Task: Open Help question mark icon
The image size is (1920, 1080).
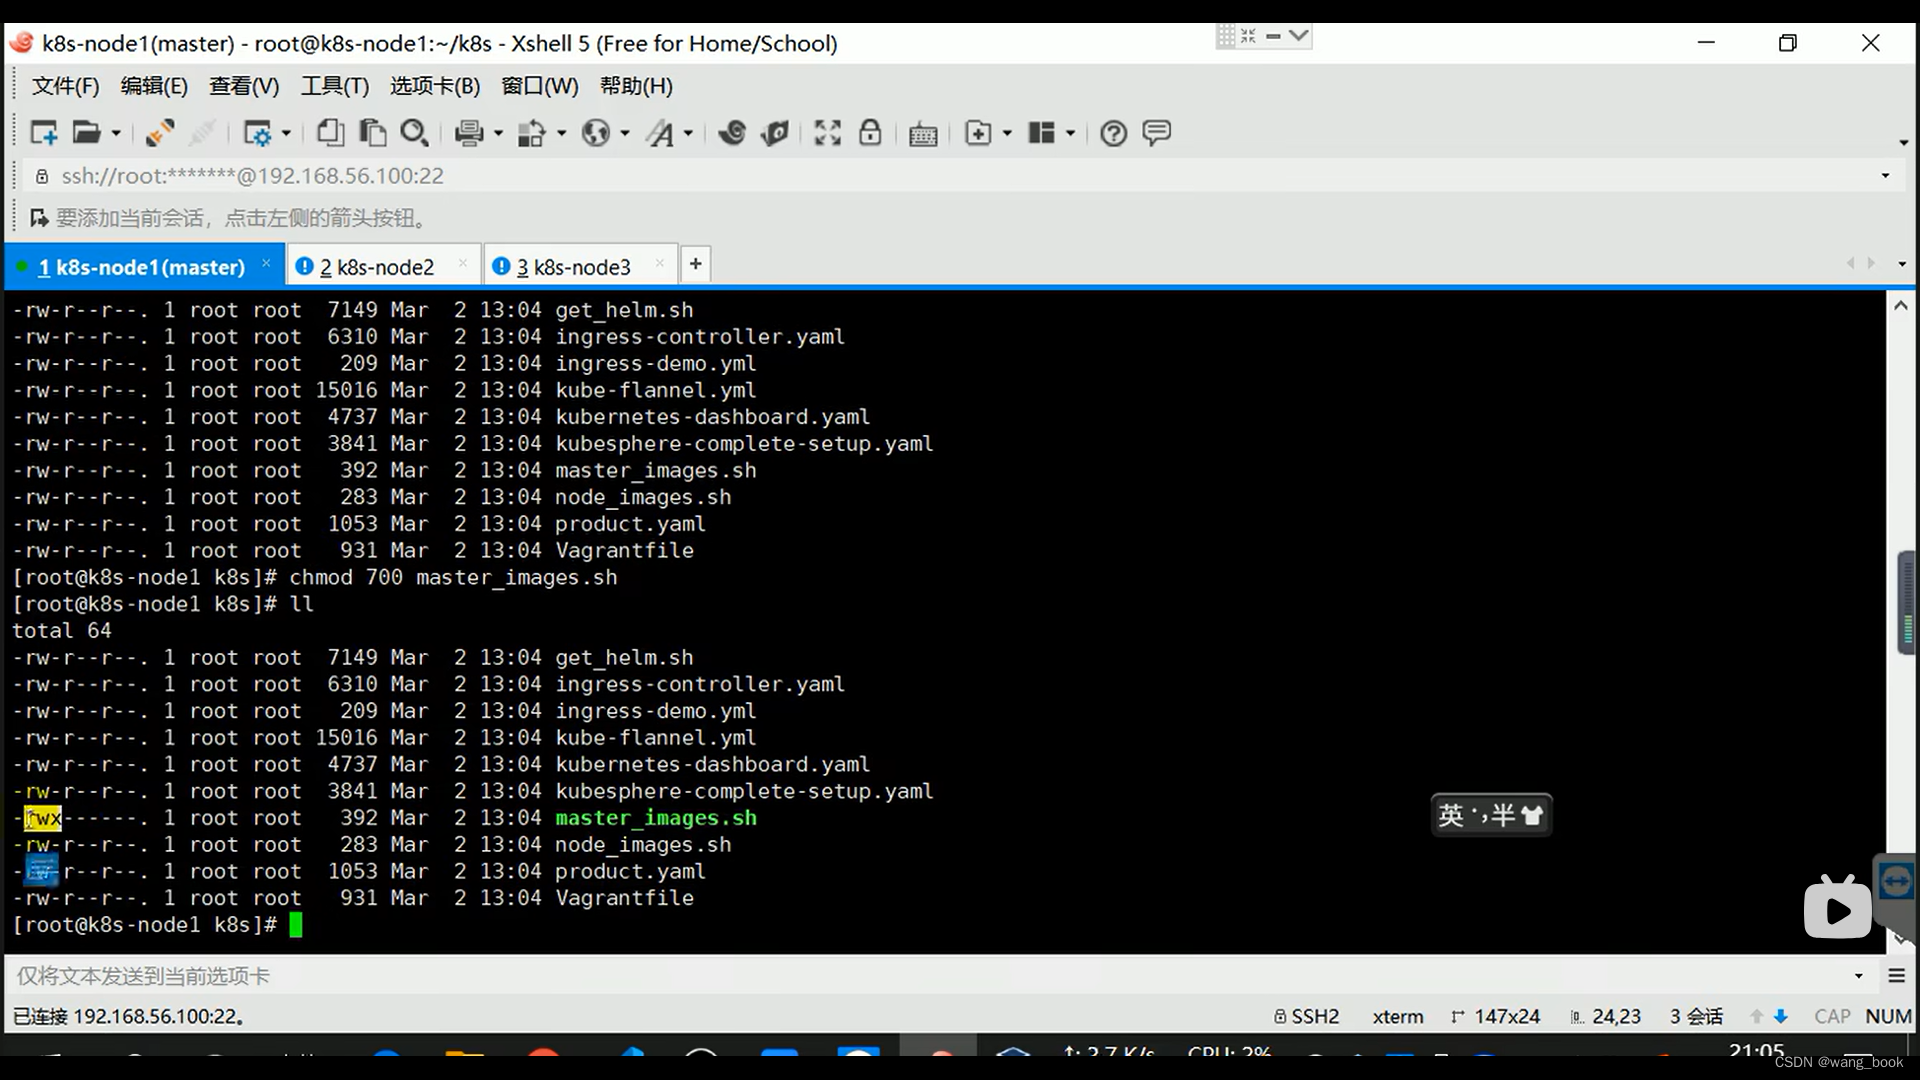Action: [x=1113, y=133]
